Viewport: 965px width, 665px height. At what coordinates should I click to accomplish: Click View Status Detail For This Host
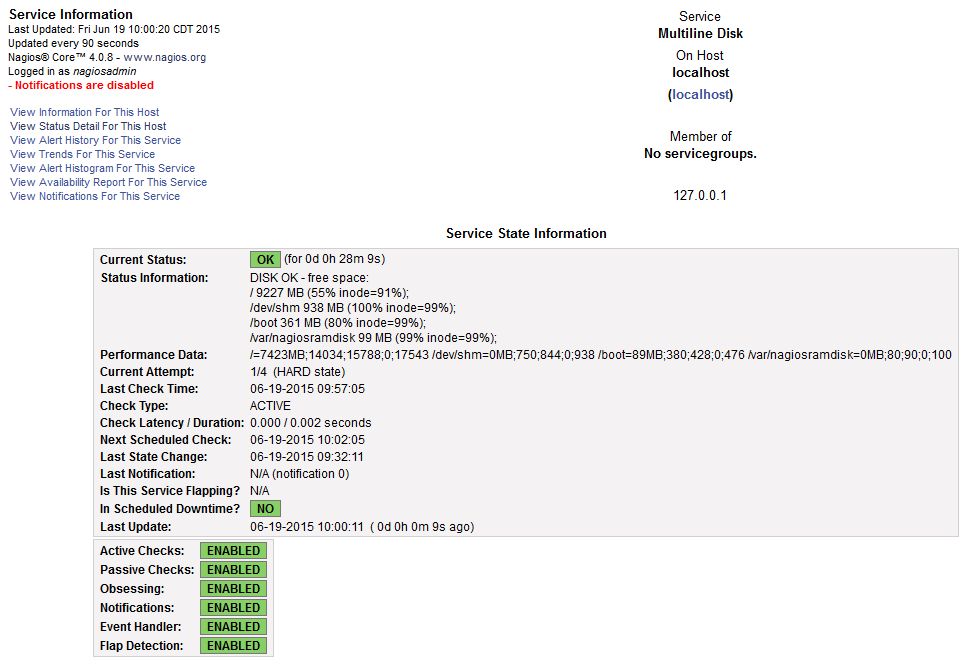coord(88,126)
